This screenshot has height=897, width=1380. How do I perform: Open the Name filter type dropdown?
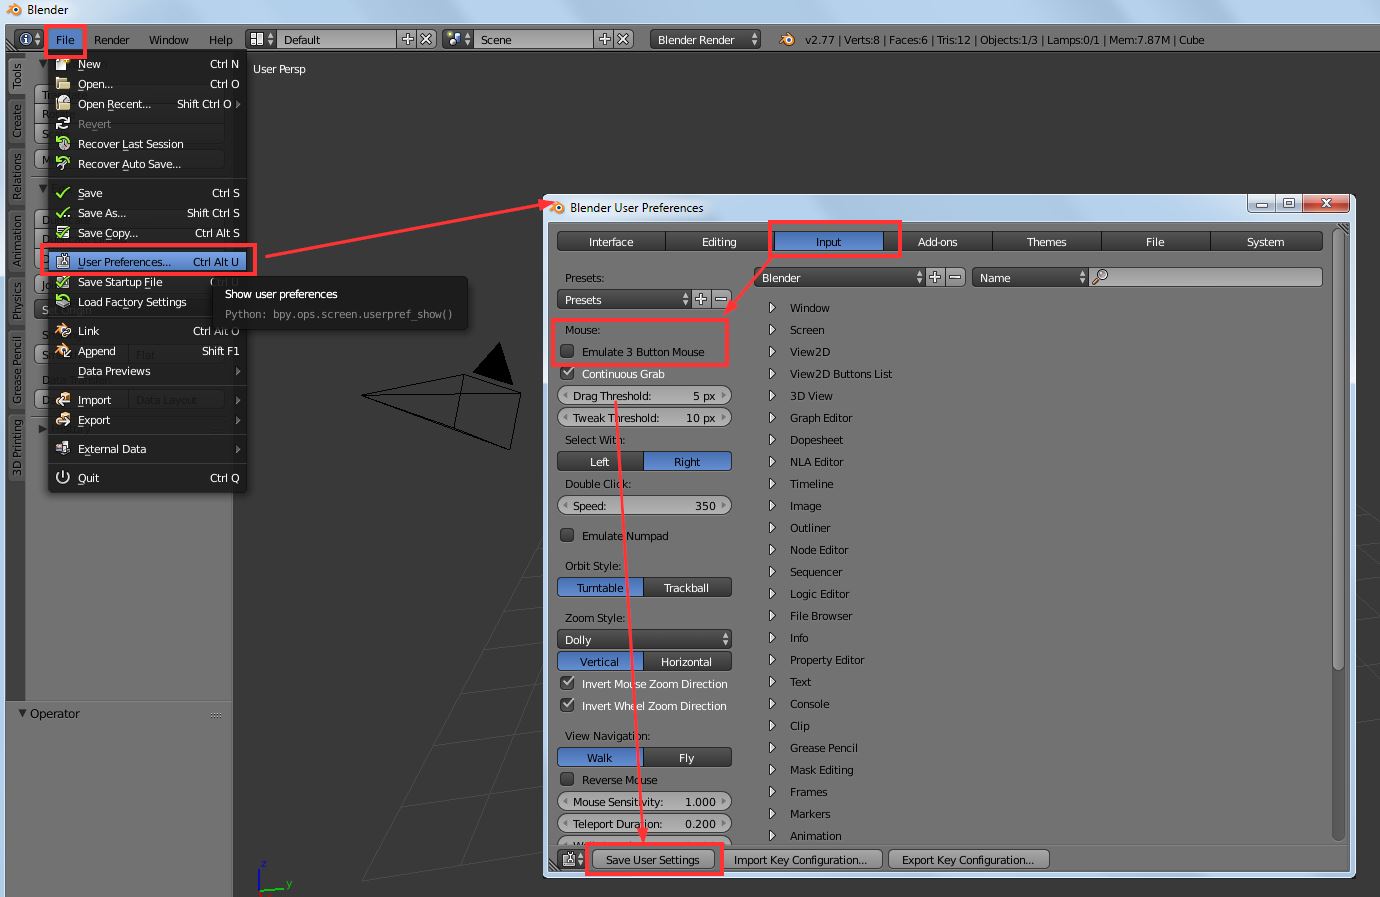click(x=1030, y=277)
